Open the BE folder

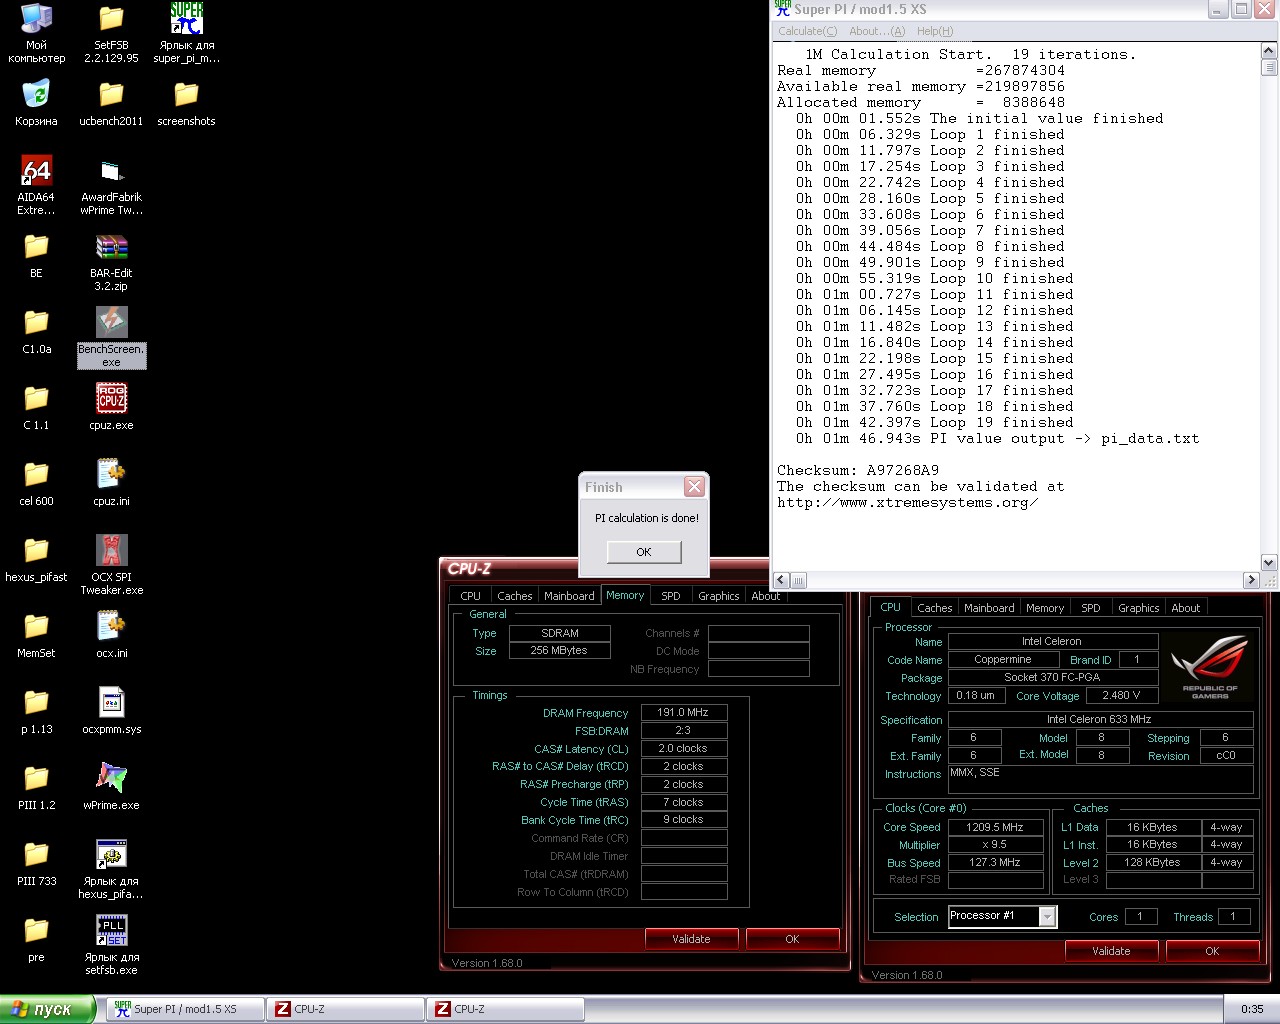[36, 255]
